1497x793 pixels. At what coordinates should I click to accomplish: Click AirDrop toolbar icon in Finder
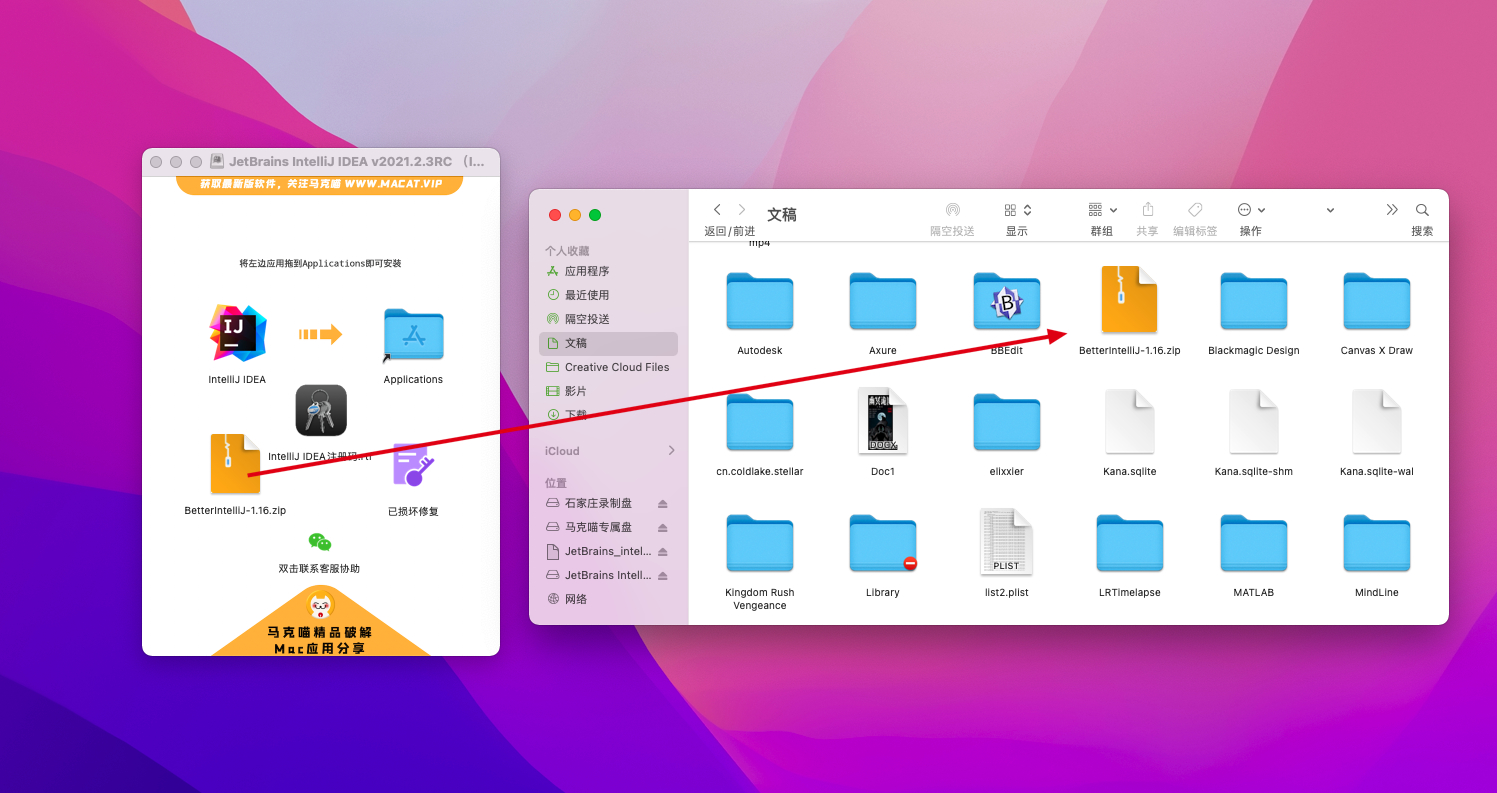[x=952, y=210]
